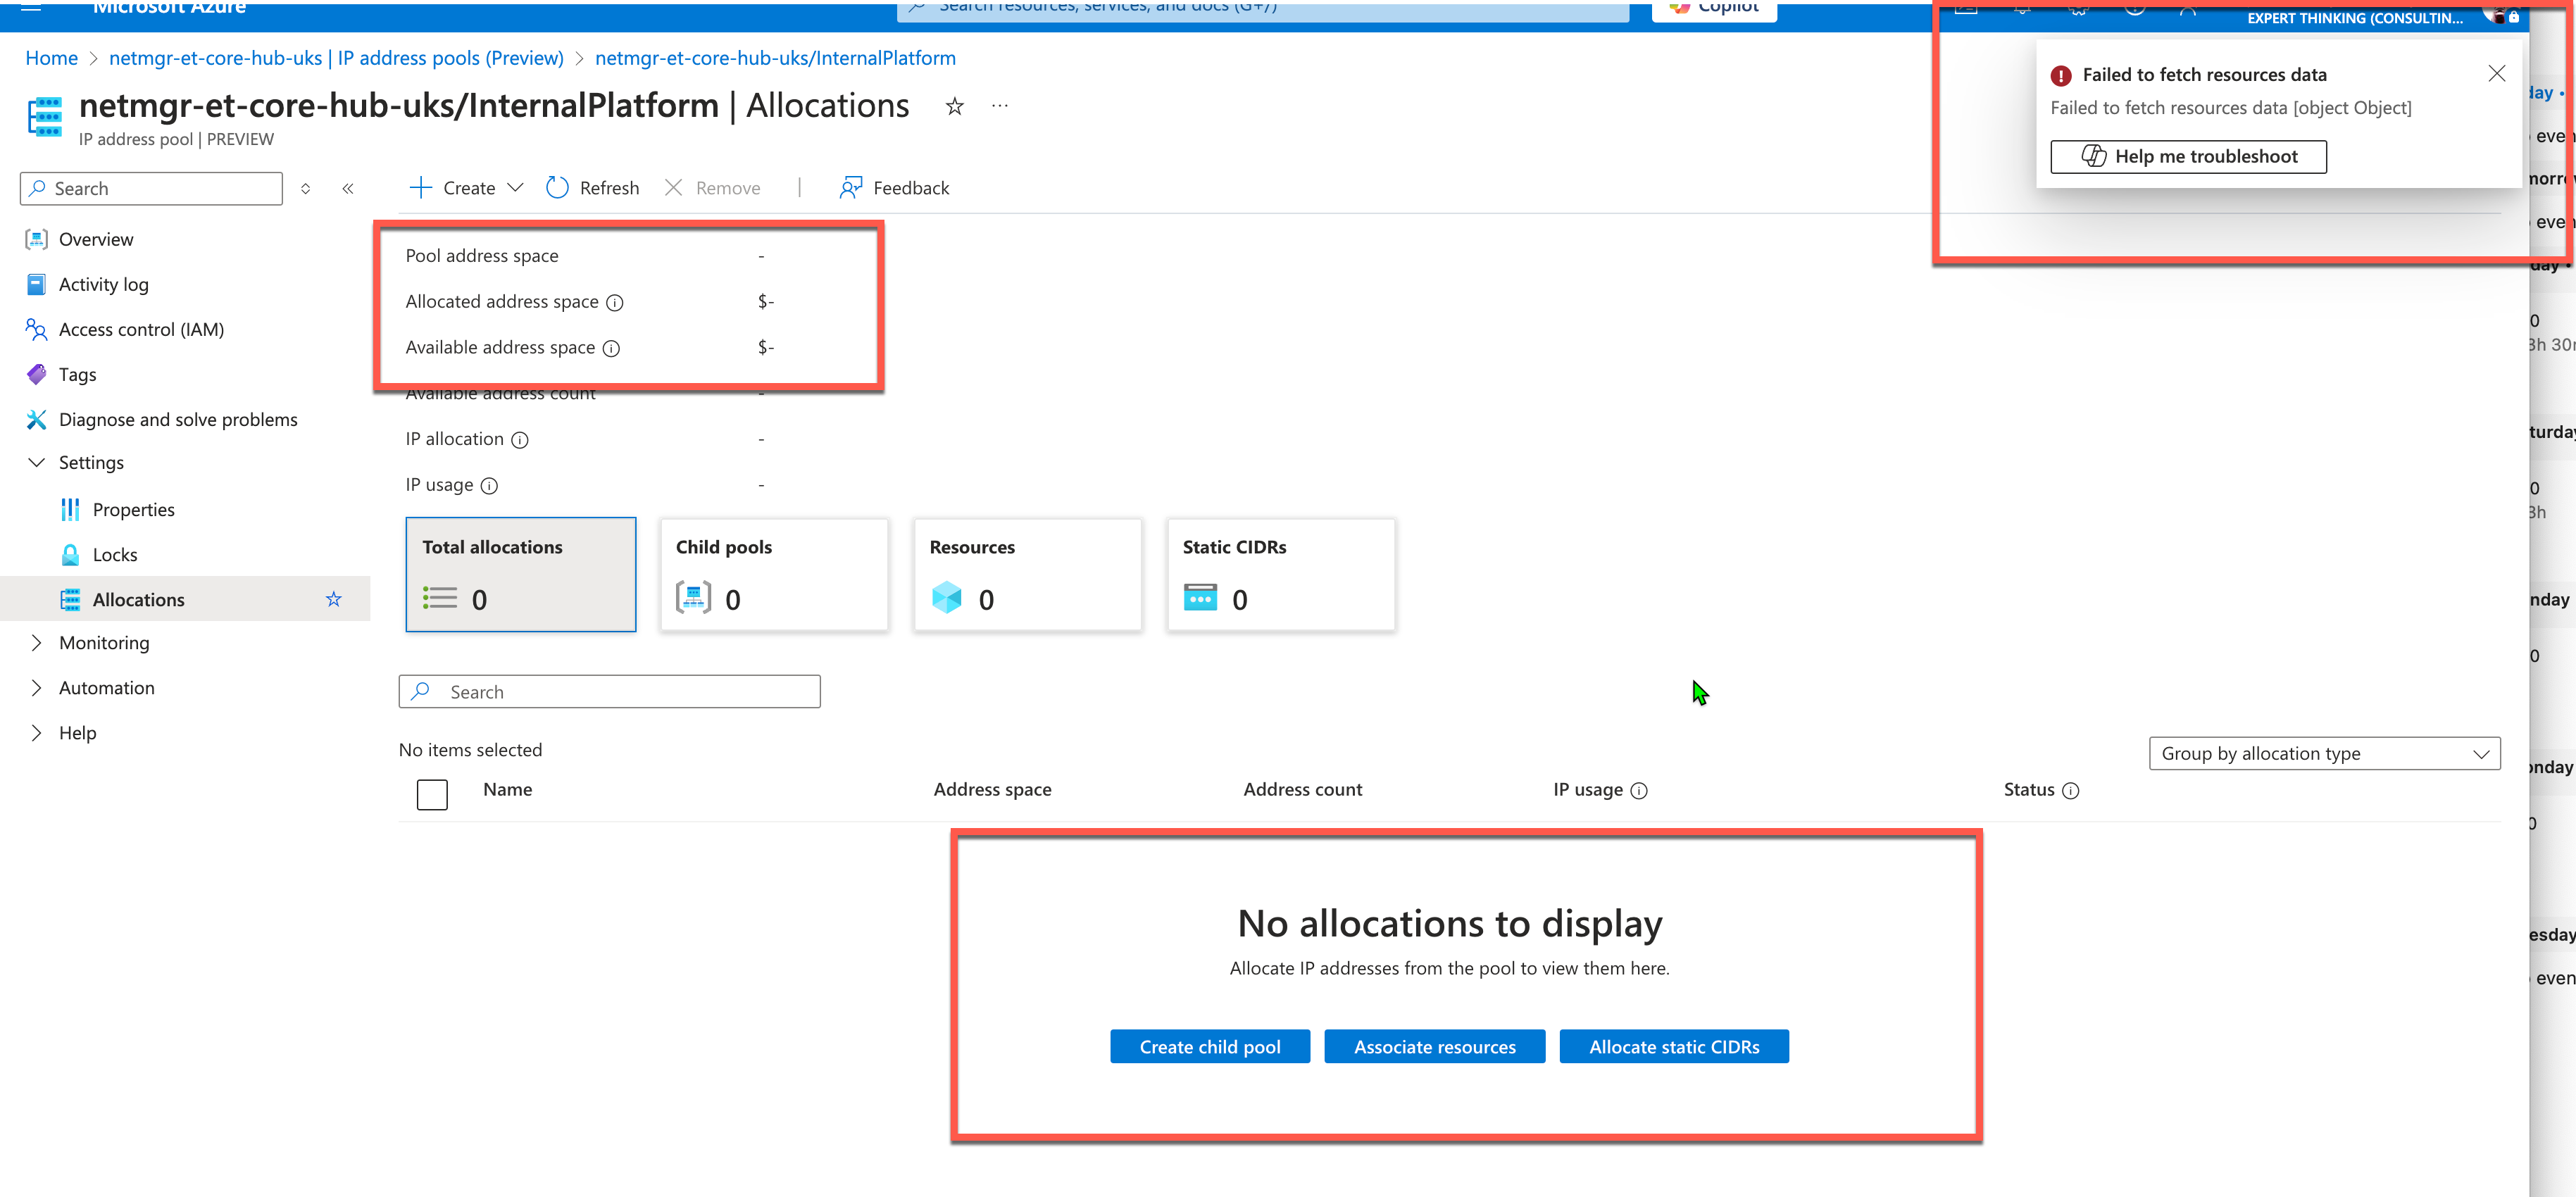The height and width of the screenshot is (1197, 2576).
Task: Open the more options ellipsis by title
Action: 999,106
